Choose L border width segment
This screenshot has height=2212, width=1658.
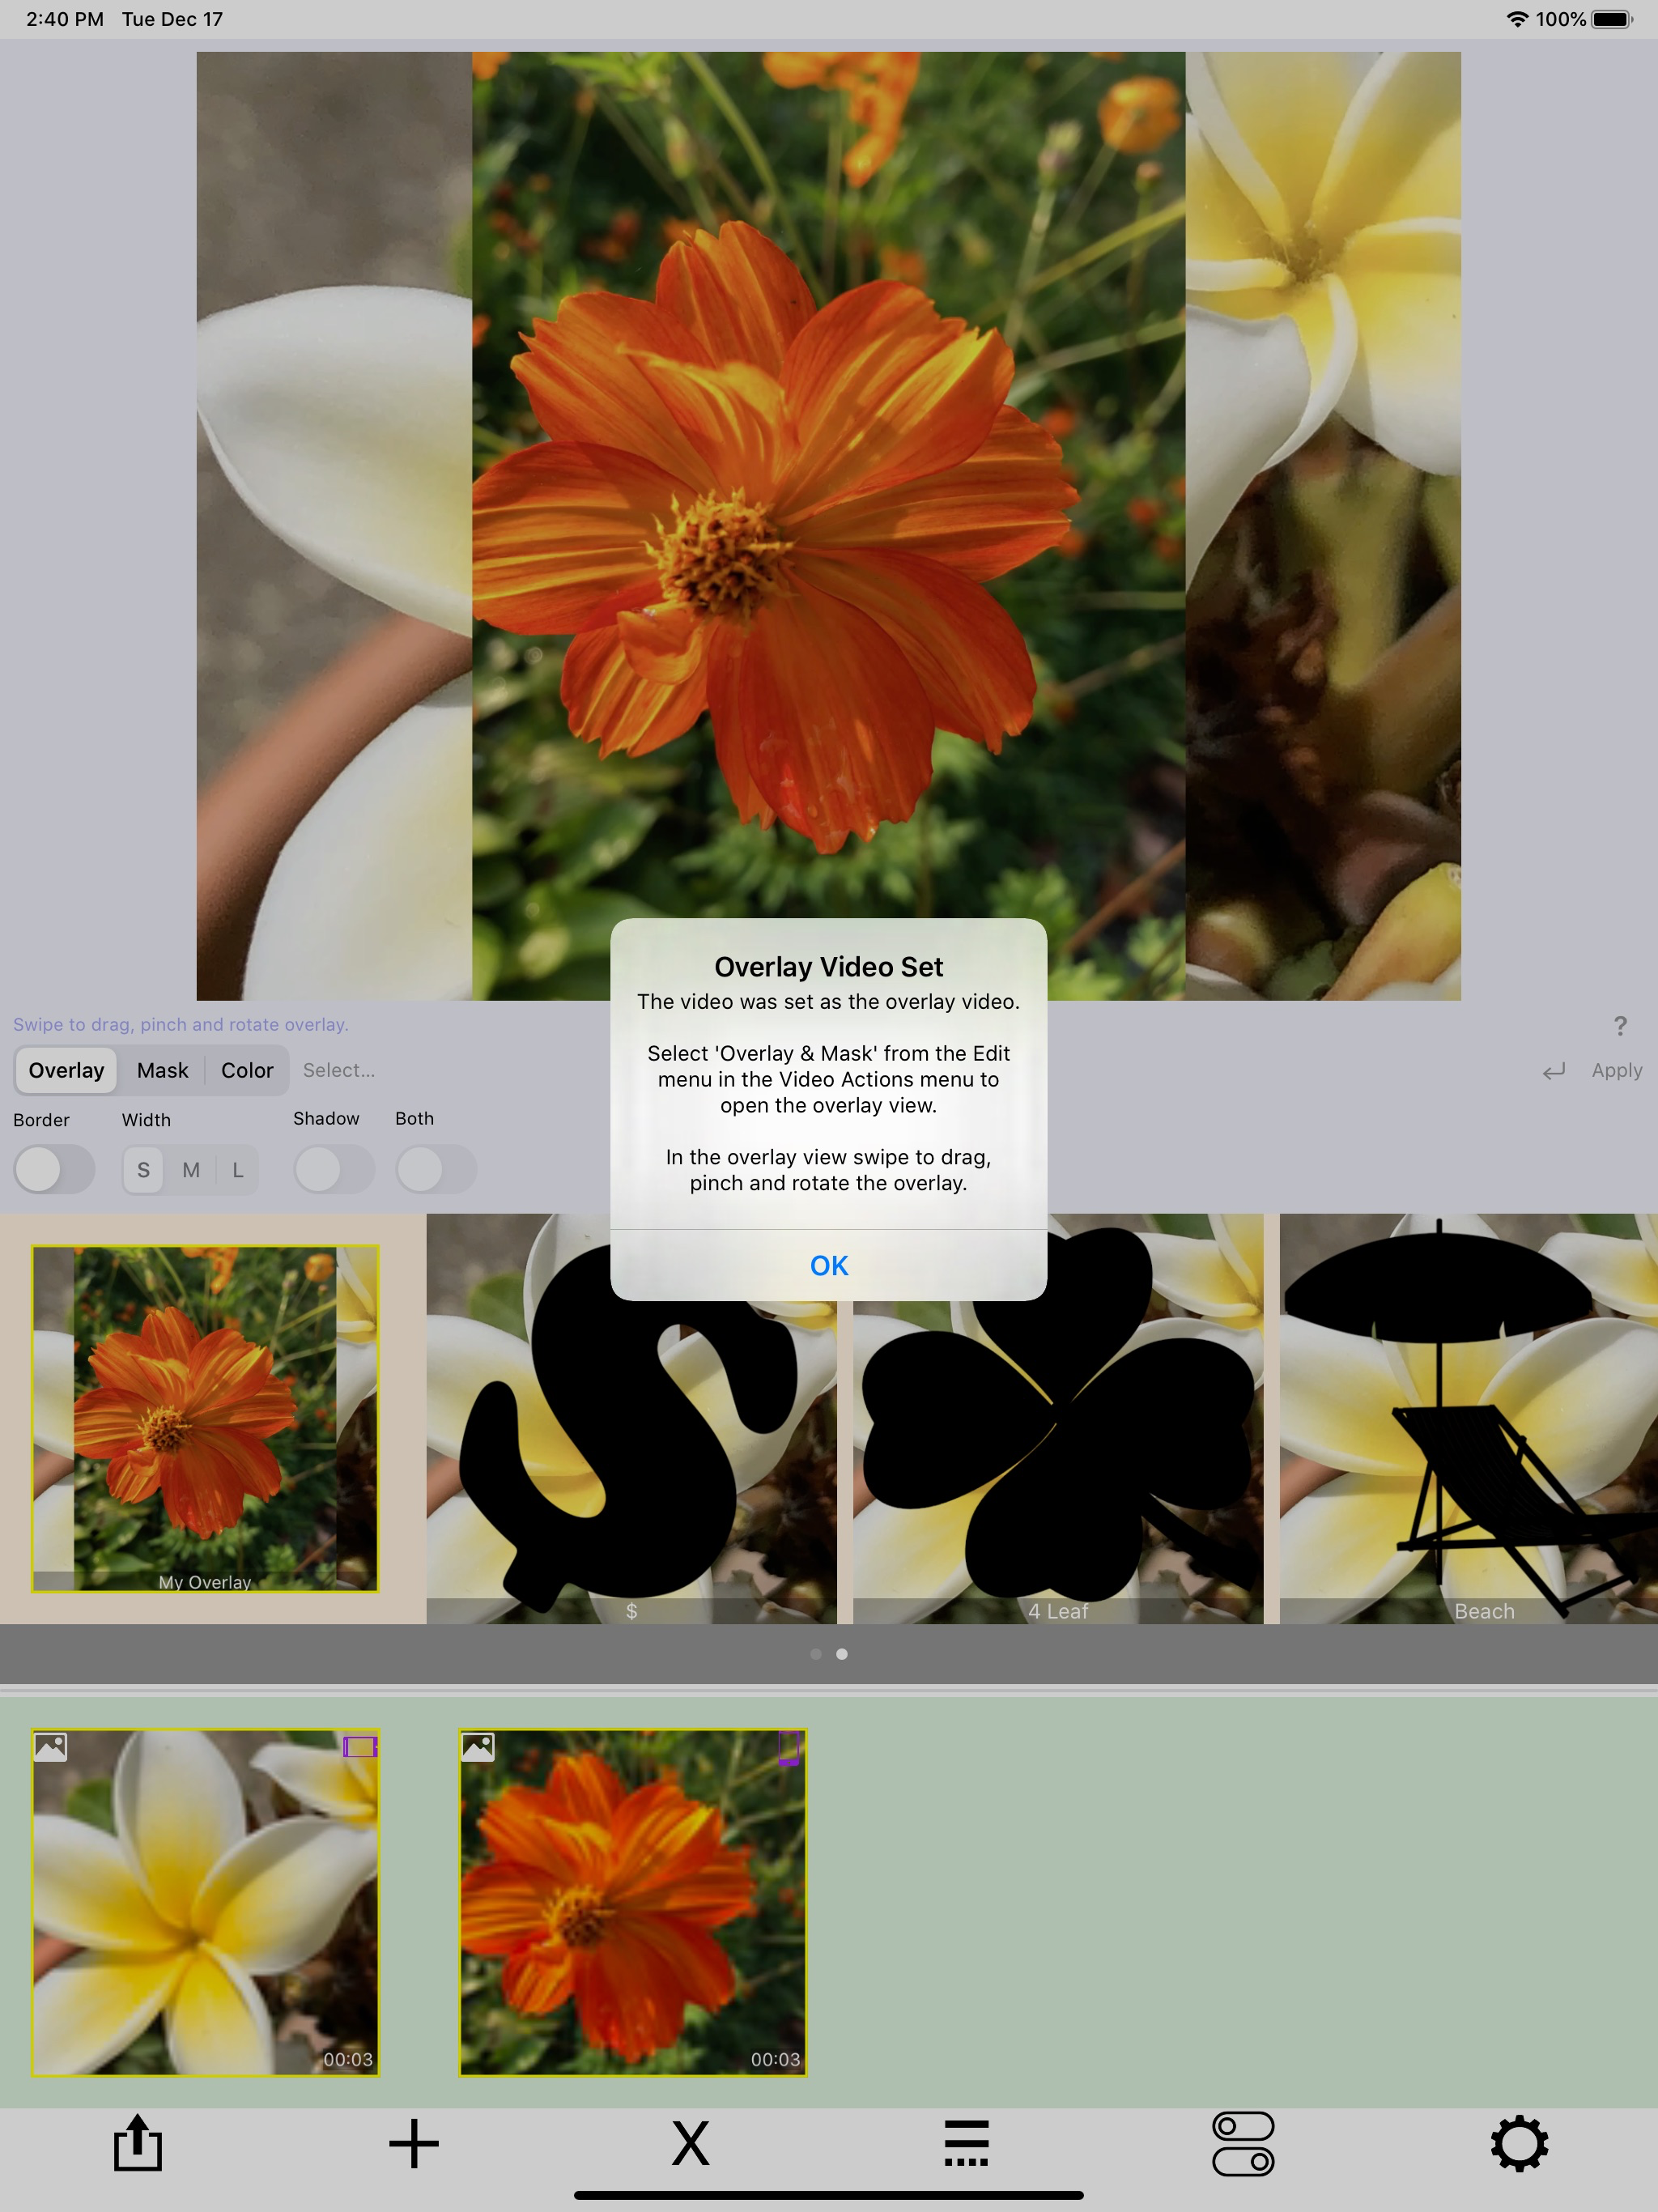click(238, 1170)
